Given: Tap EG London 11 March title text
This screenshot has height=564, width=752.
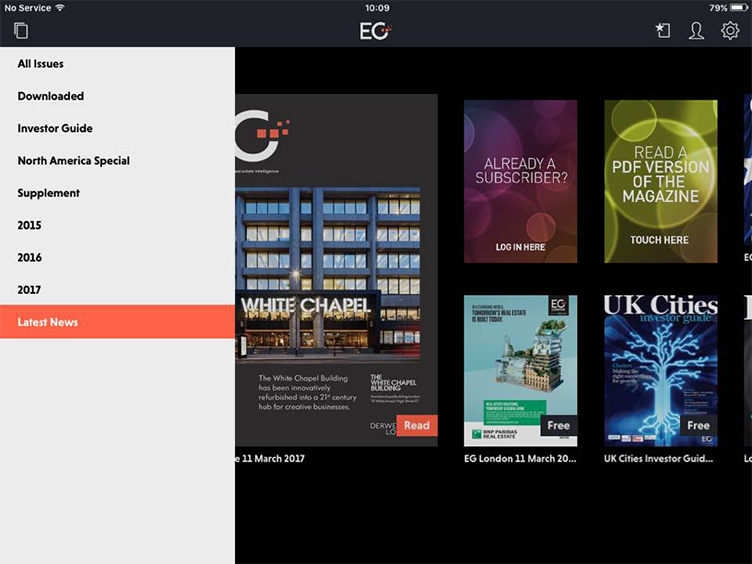Looking at the screenshot, I should click(x=520, y=458).
